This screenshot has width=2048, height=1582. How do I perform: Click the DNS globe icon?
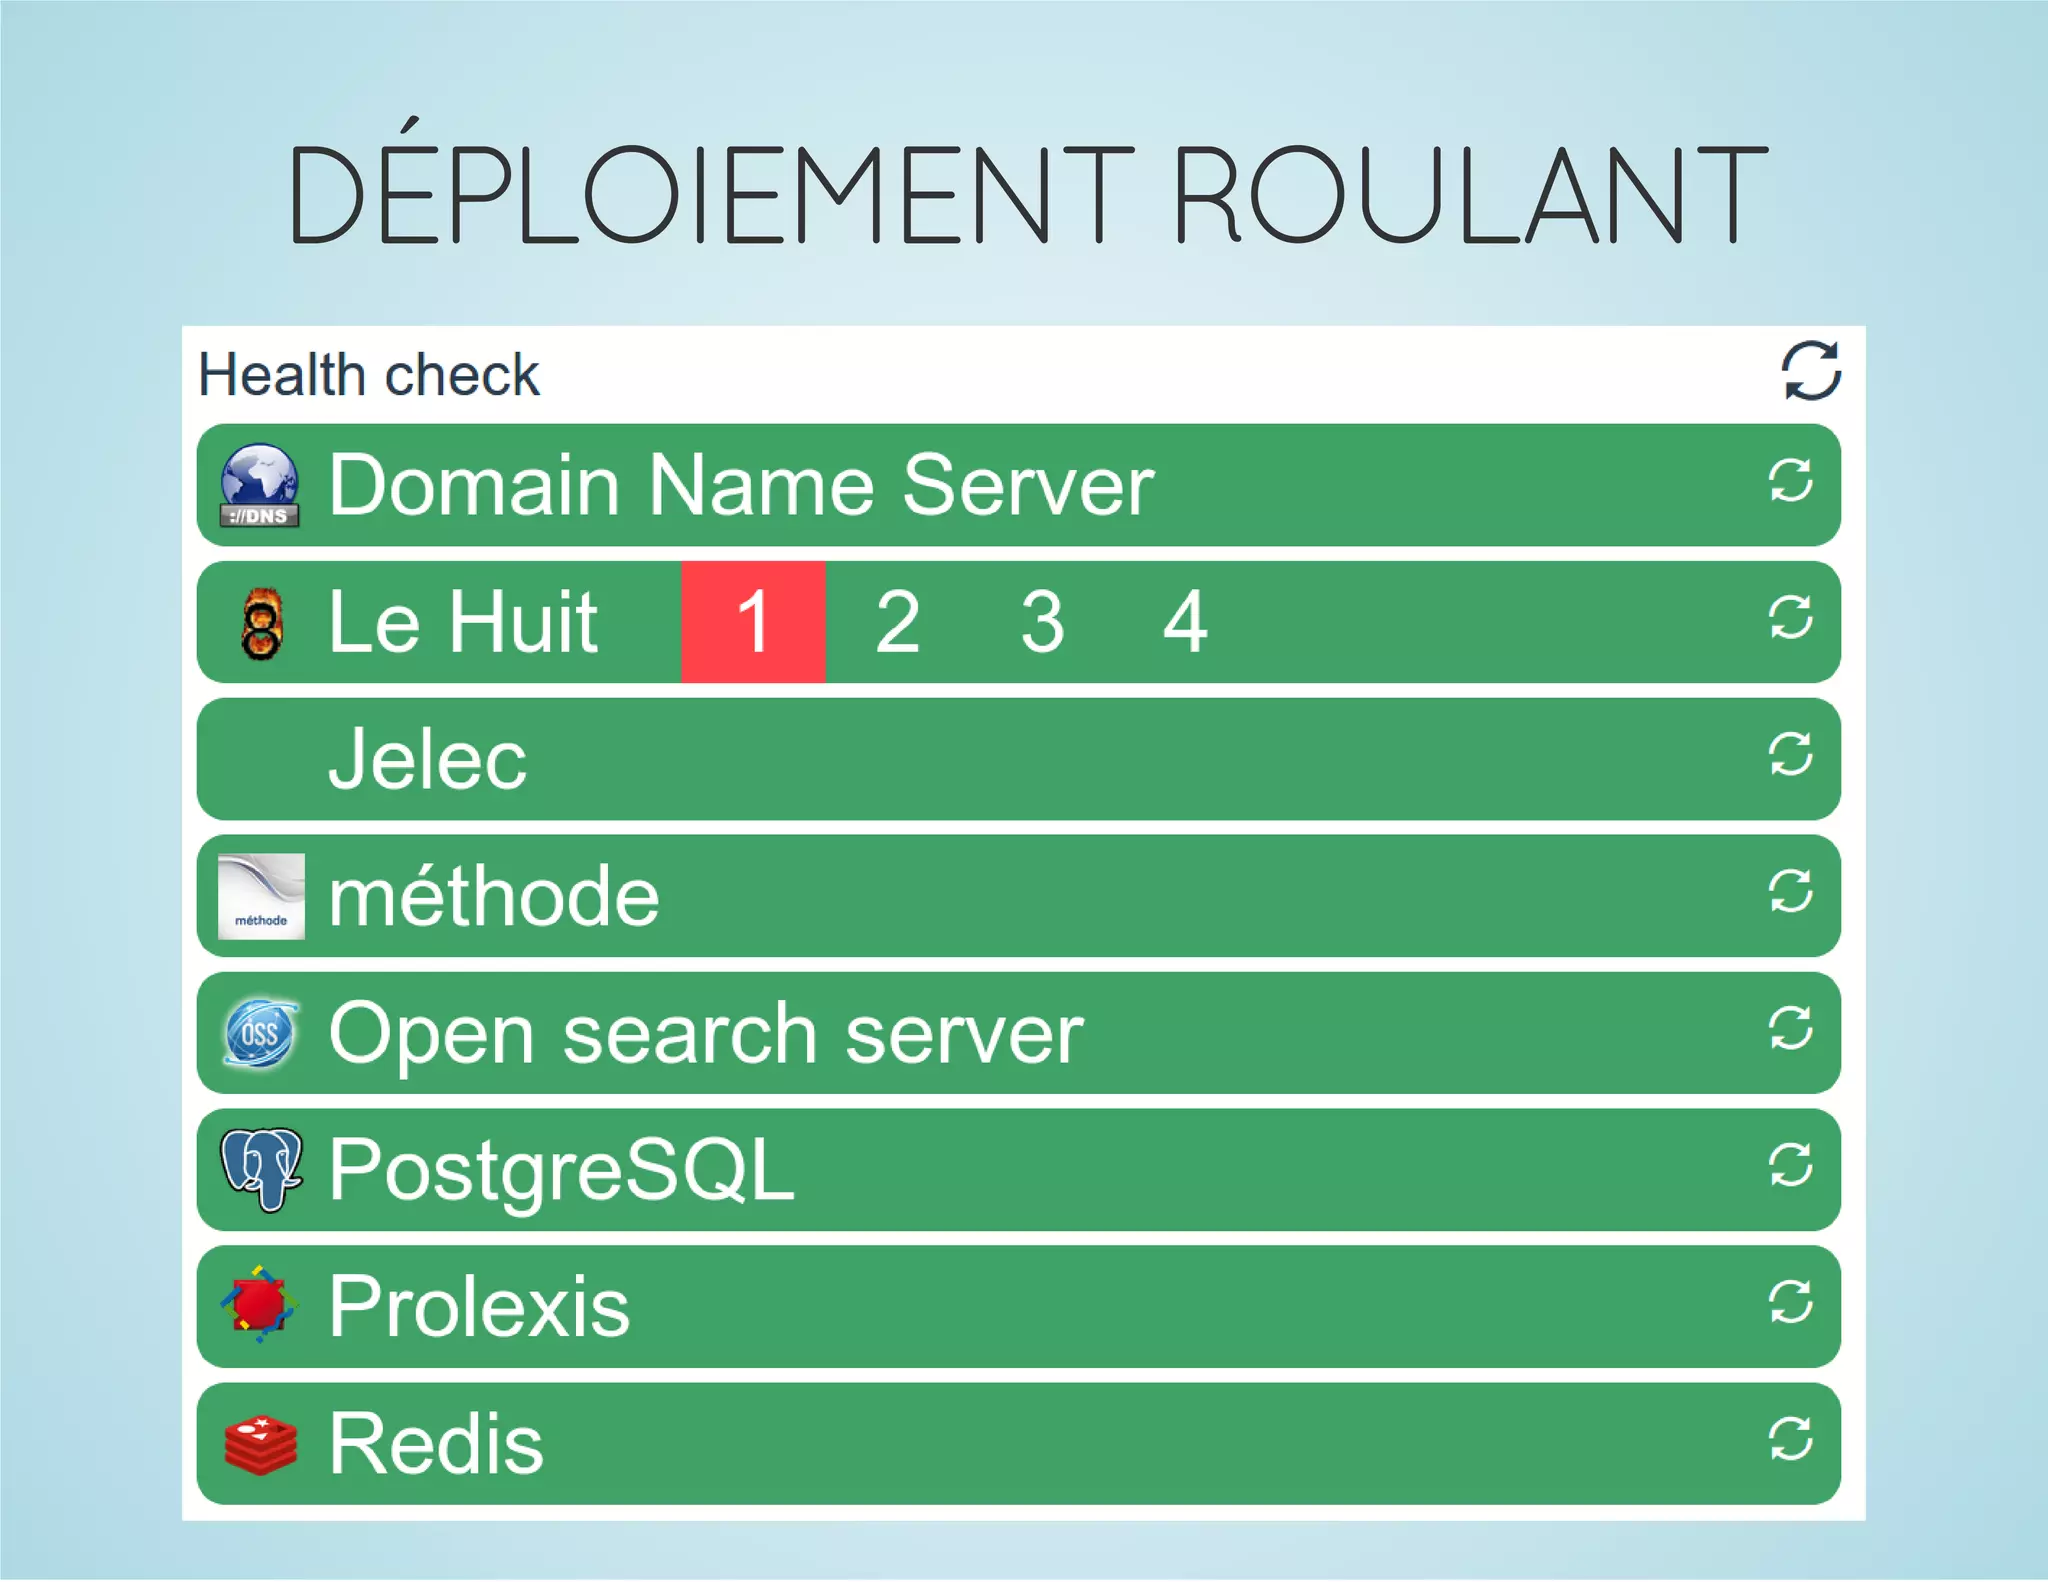pos(260,485)
